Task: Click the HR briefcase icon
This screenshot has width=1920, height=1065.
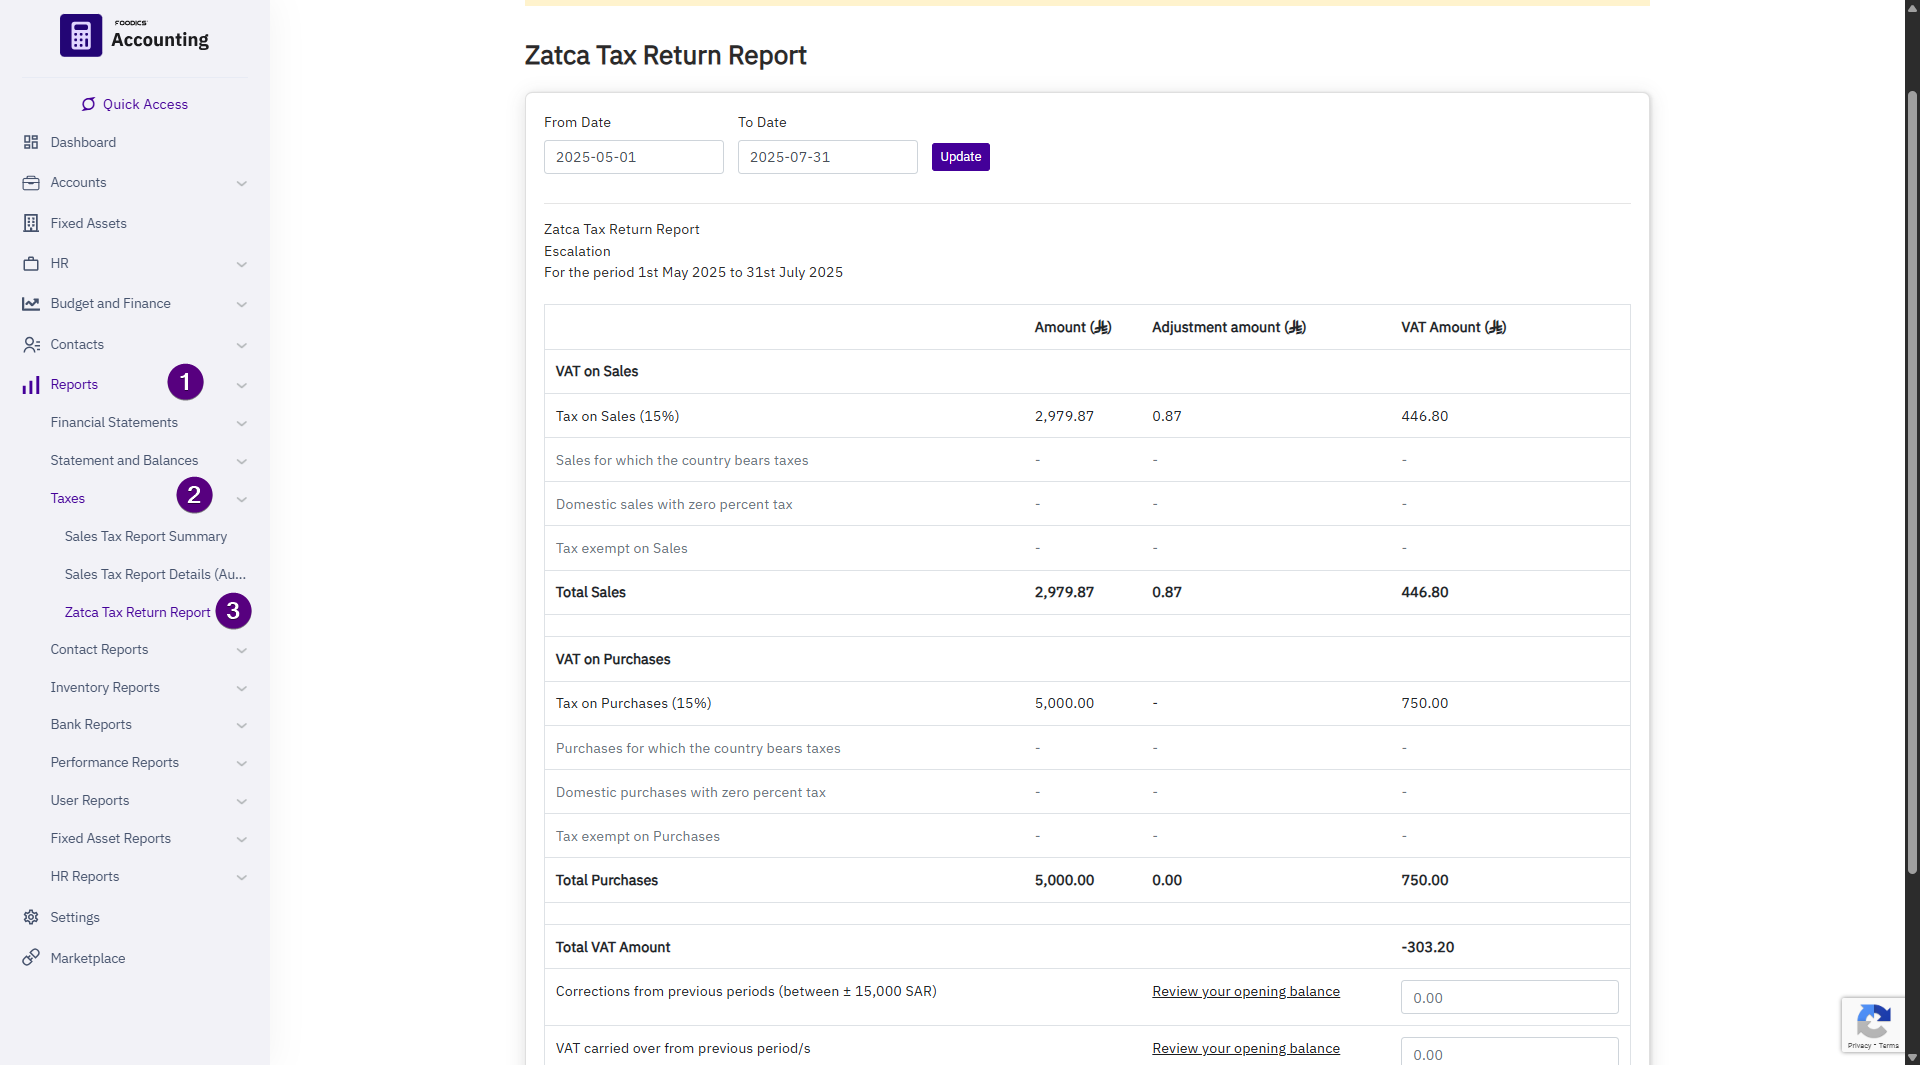Action: [31, 264]
